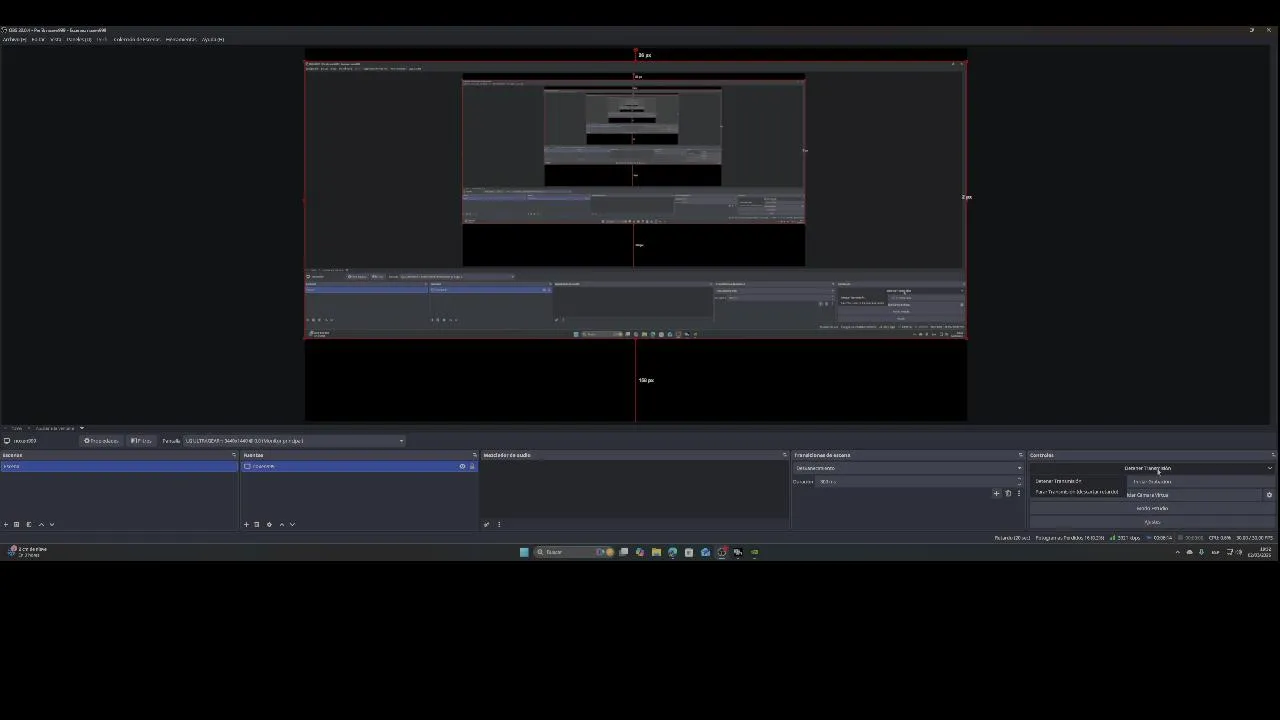Viewport: 1280px width, 720px height.
Task: Toggle visibility eye of the selected source
Action: point(462,466)
